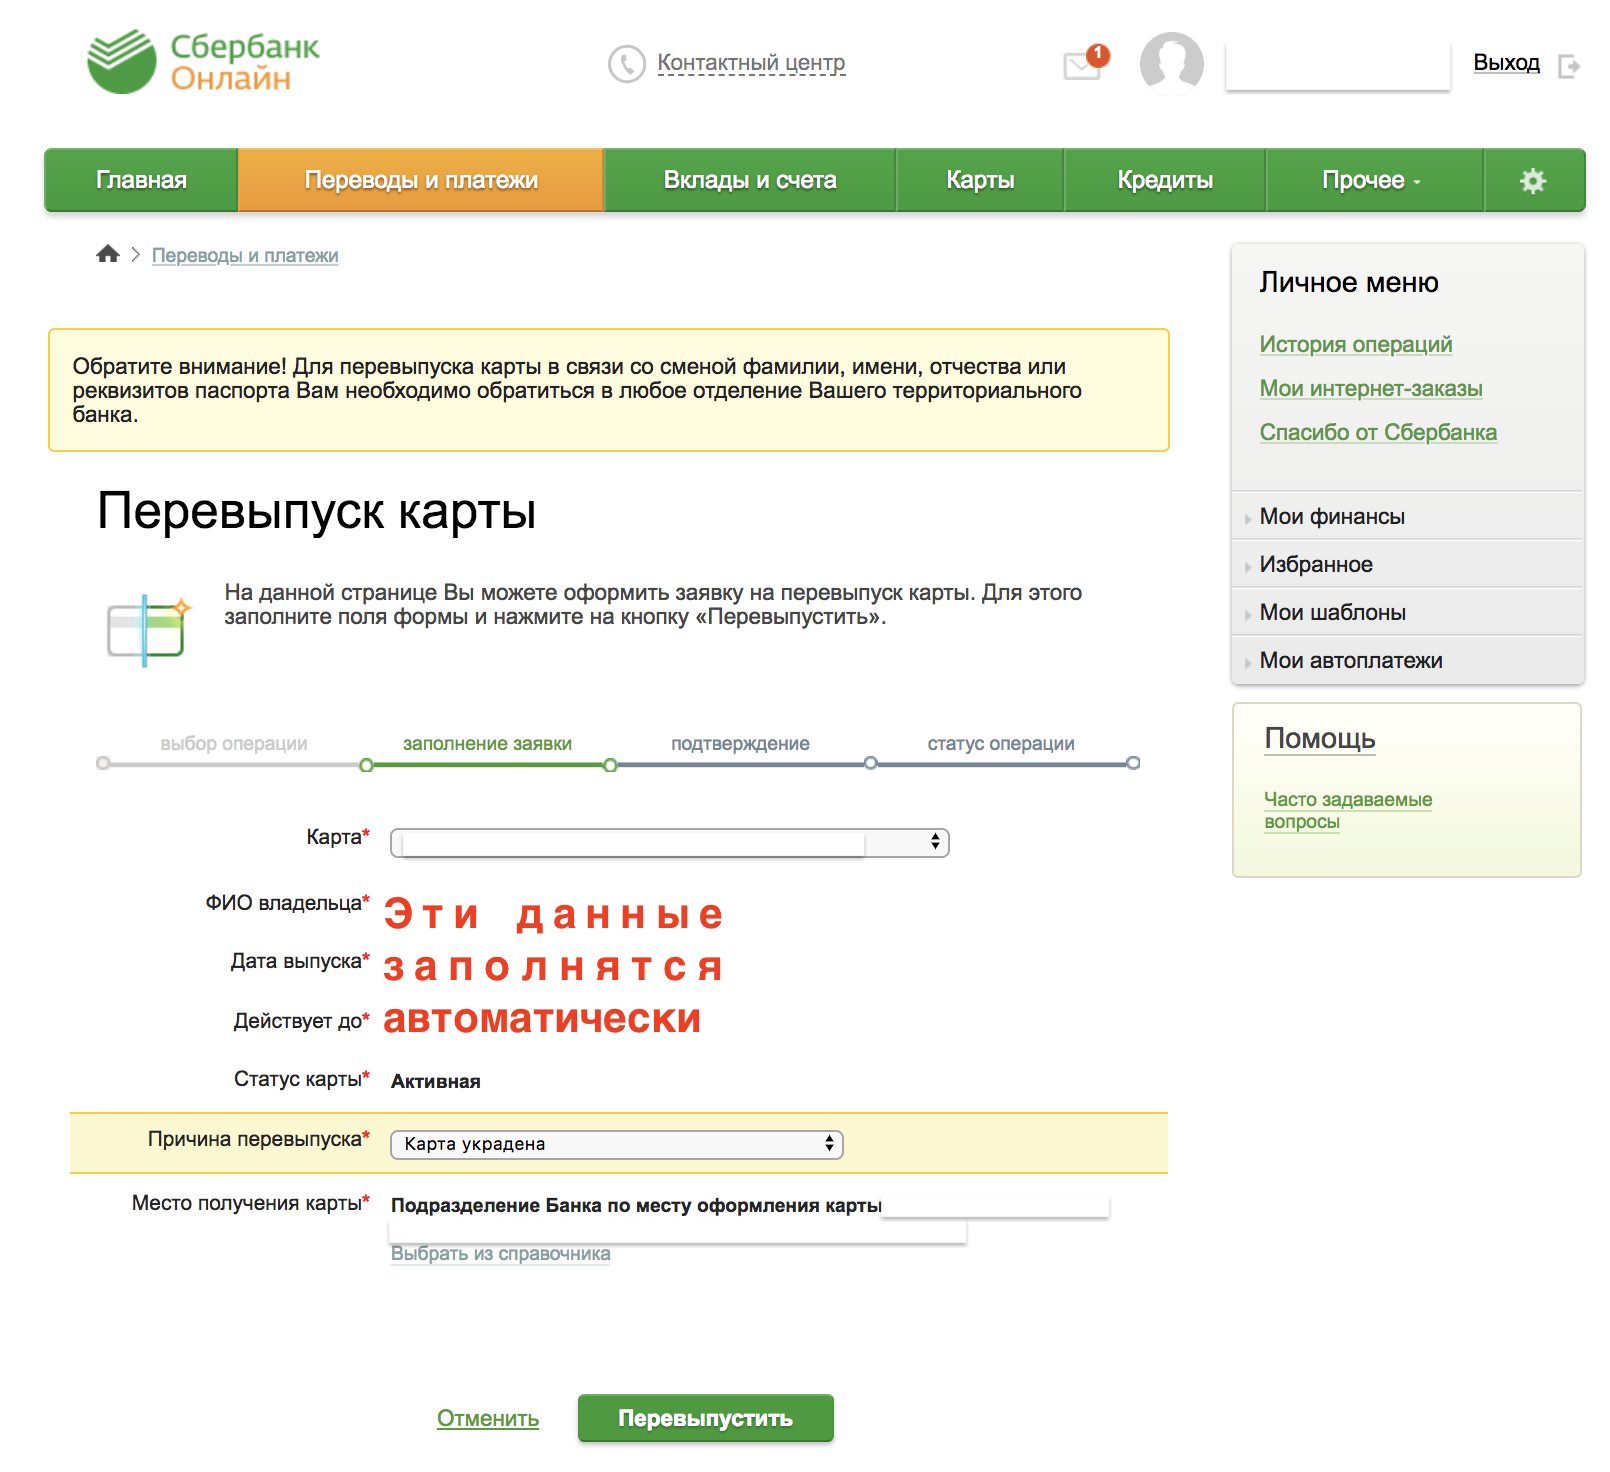Expand Мои шаблоны section
Viewport: 1610px width, 1472px height.
(x=1407, y=612)
